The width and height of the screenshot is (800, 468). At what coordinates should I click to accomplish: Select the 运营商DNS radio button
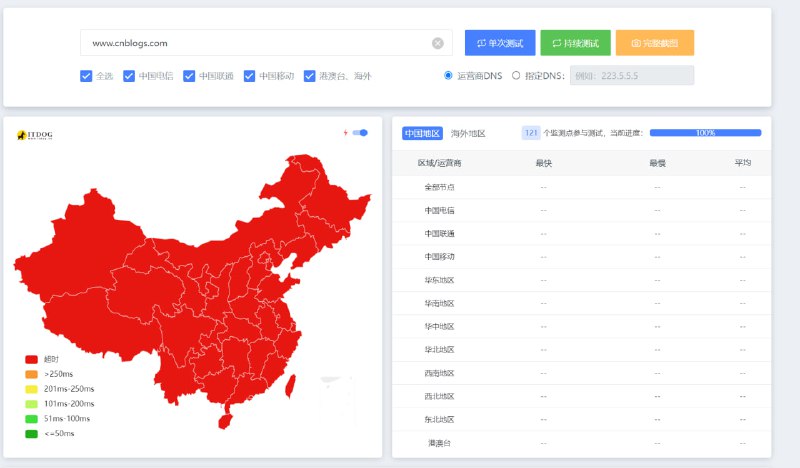pos(448,76)
